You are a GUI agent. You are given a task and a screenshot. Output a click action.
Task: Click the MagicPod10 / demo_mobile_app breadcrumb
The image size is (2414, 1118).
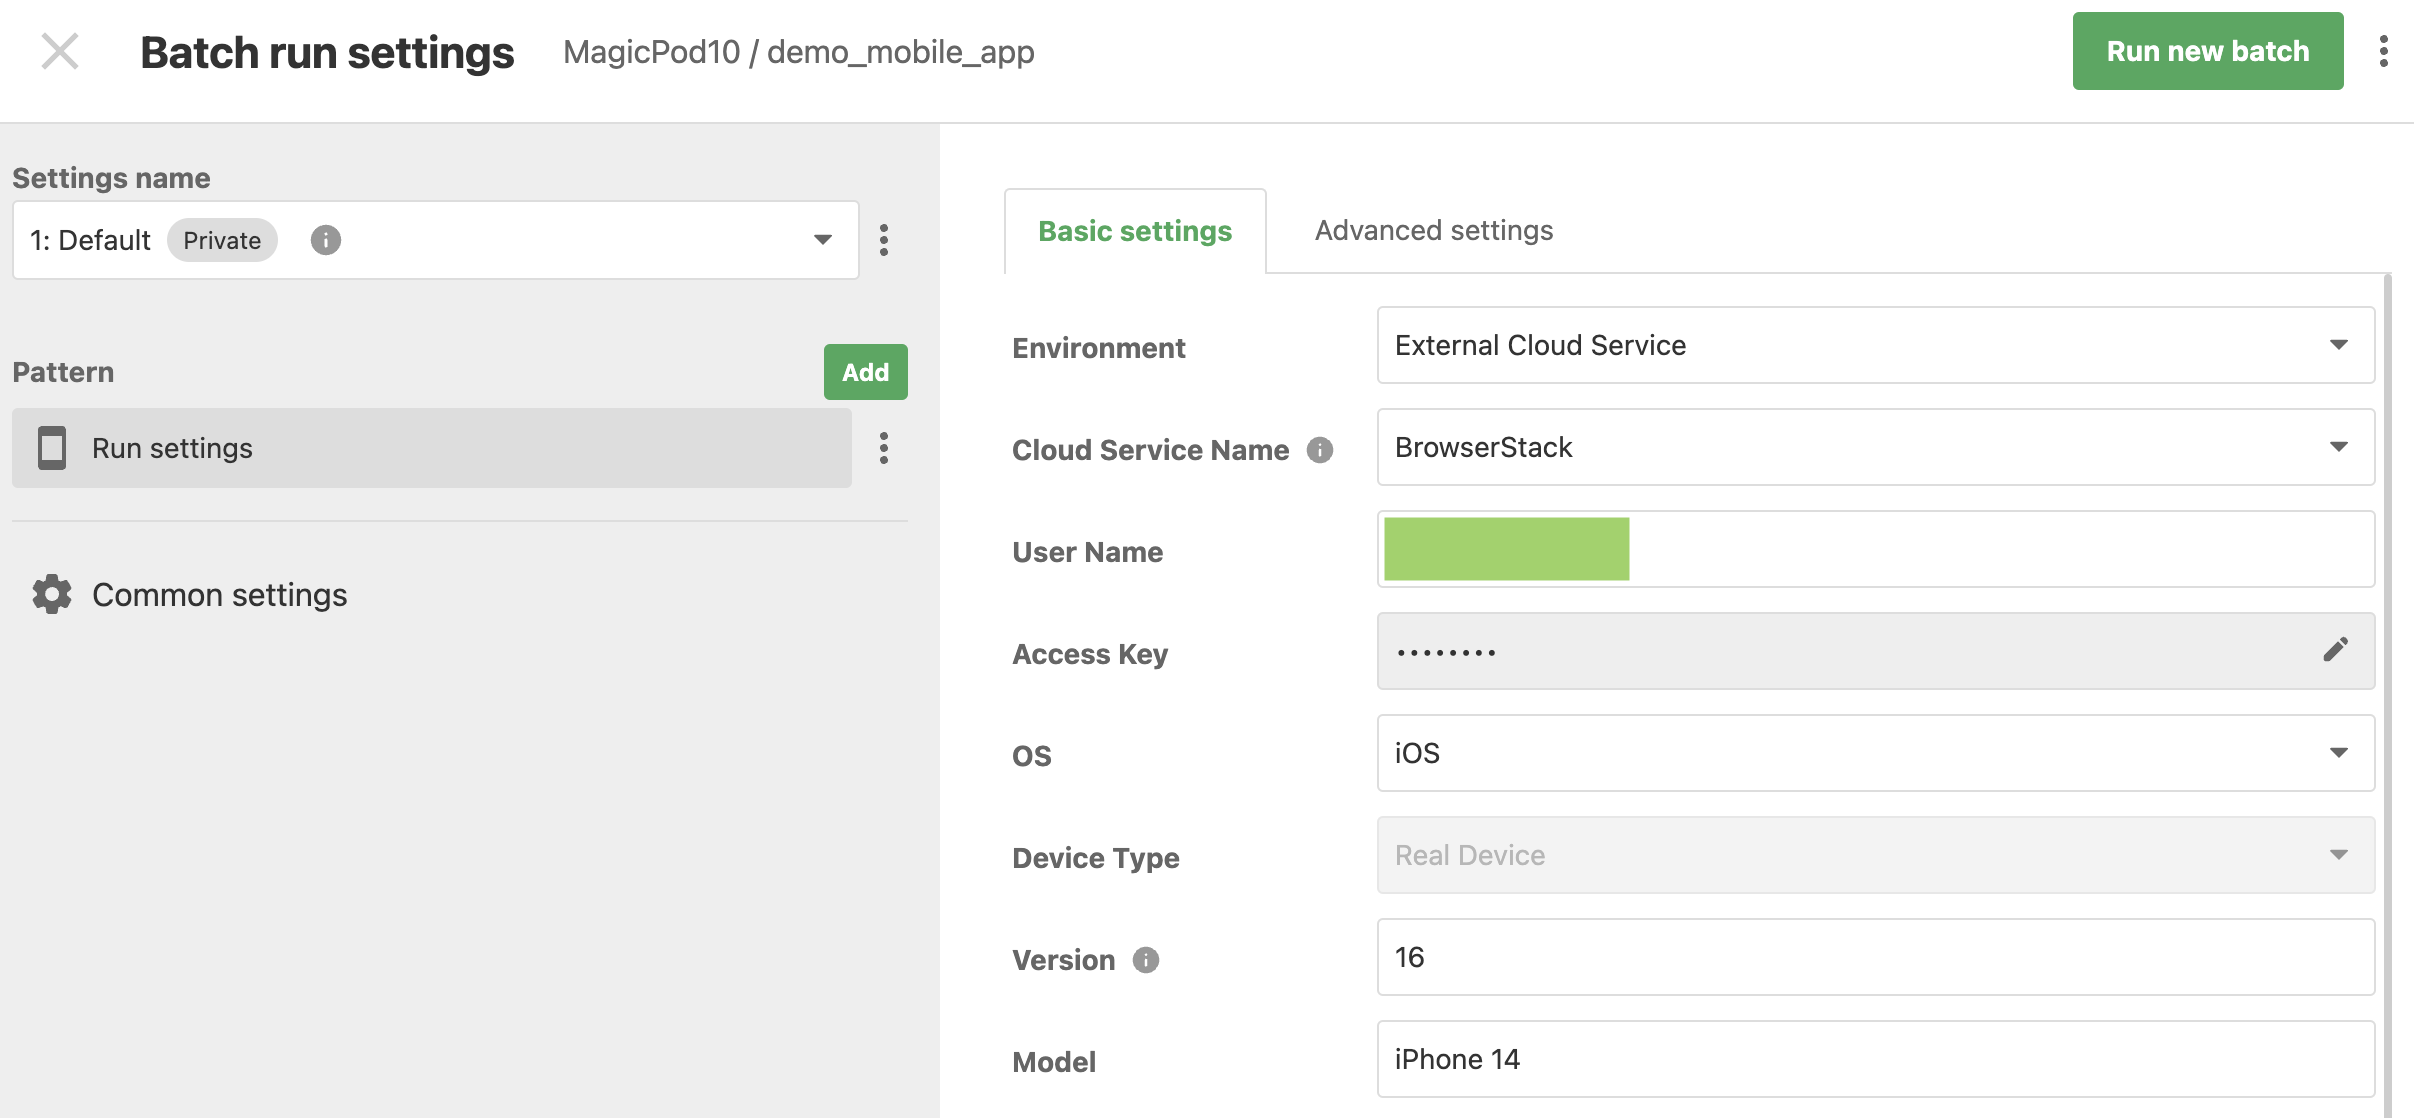point(798,52)
